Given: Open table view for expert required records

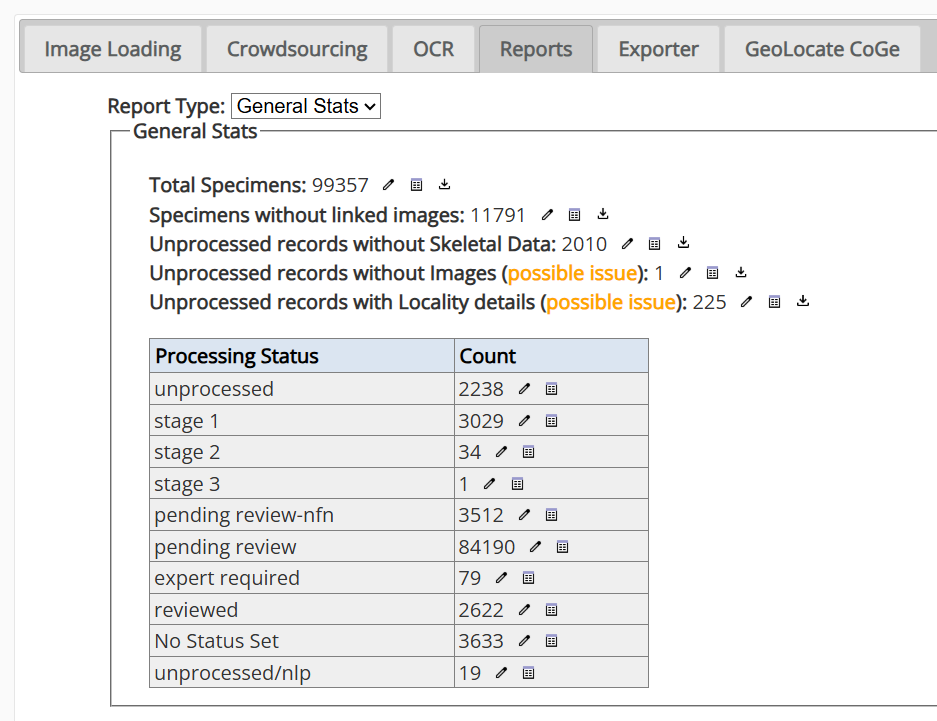Looking at the screenshot, I should 528,577.
